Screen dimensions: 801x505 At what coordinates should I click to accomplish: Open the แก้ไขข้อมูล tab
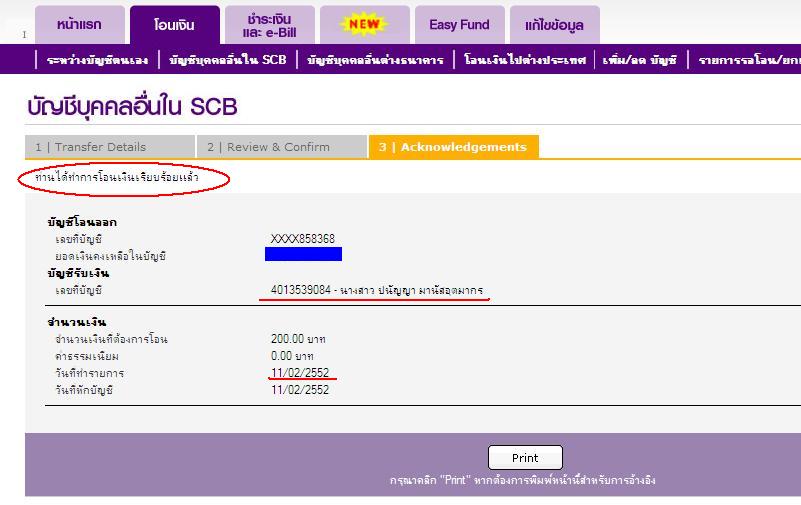tap(555, 25)
